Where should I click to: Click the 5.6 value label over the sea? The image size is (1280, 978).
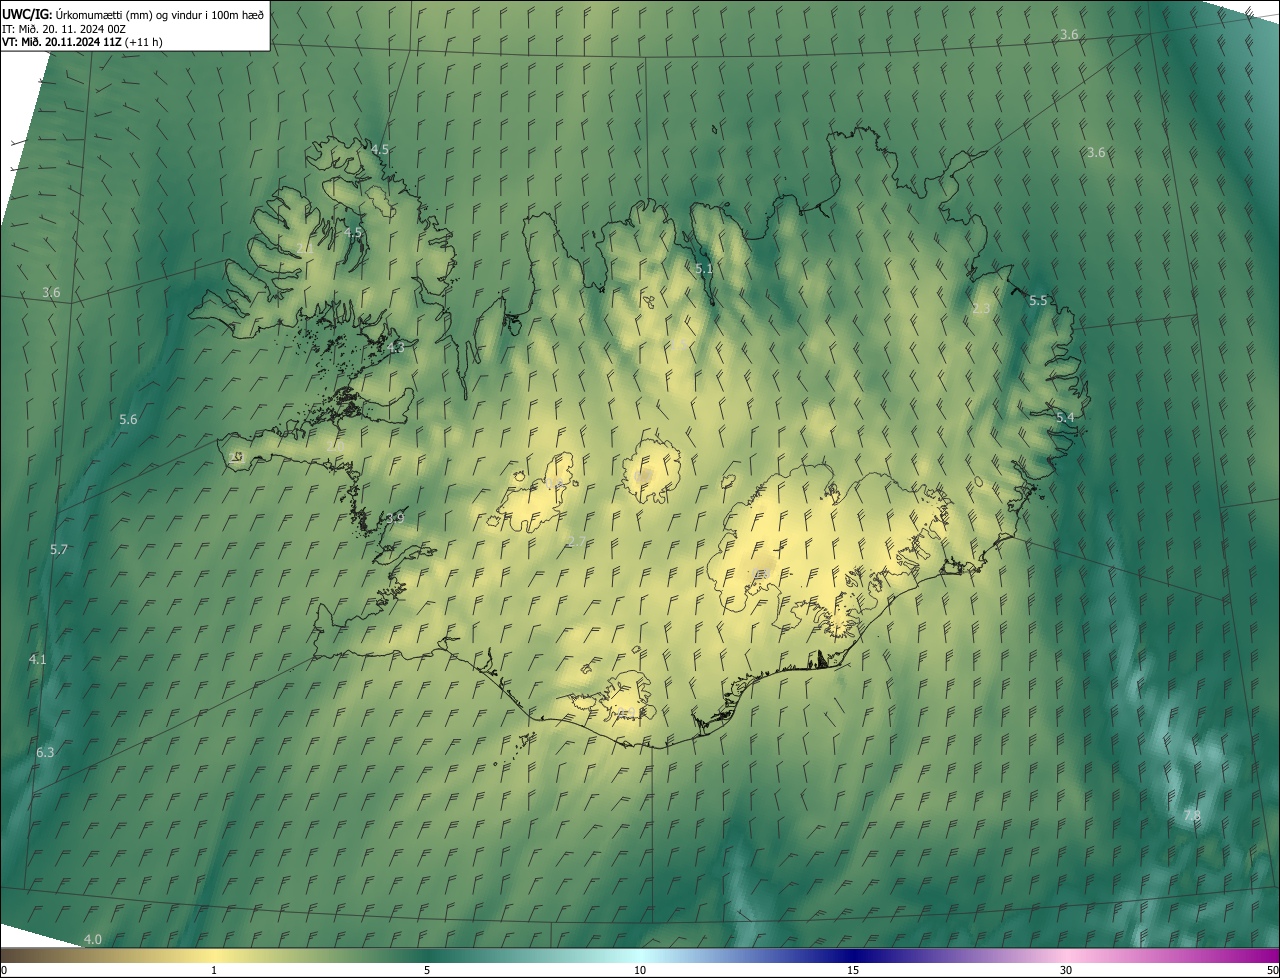128,420
